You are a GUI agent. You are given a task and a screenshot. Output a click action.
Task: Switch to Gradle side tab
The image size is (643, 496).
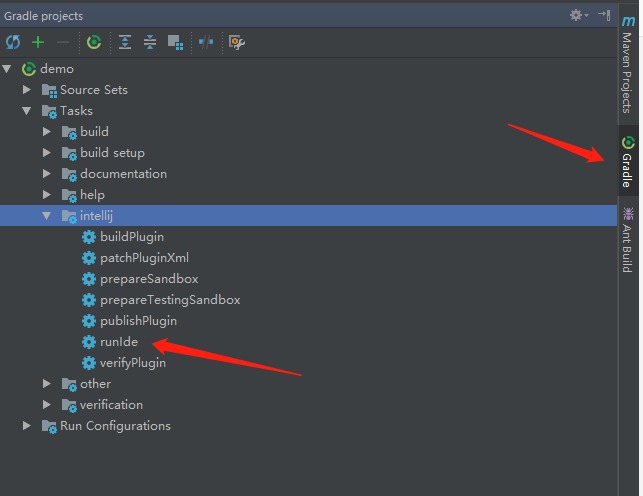click(628, 162)
